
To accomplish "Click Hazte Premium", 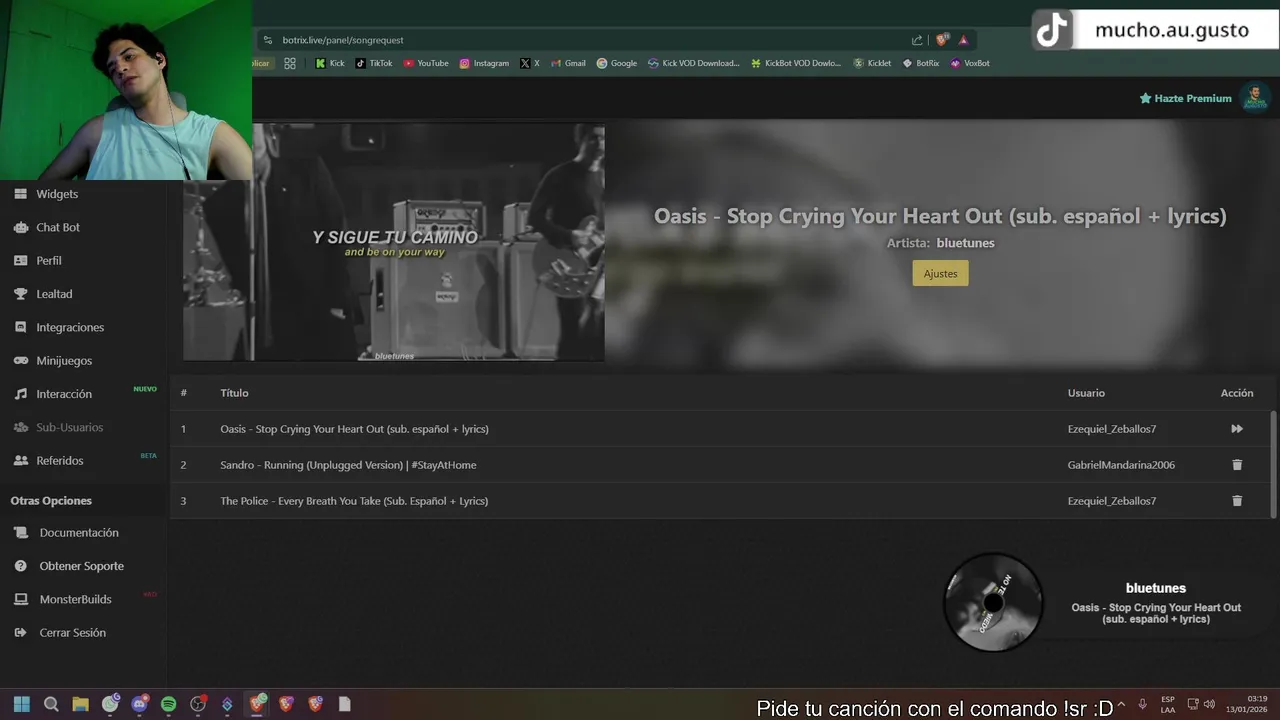I will coord(1185,98).
